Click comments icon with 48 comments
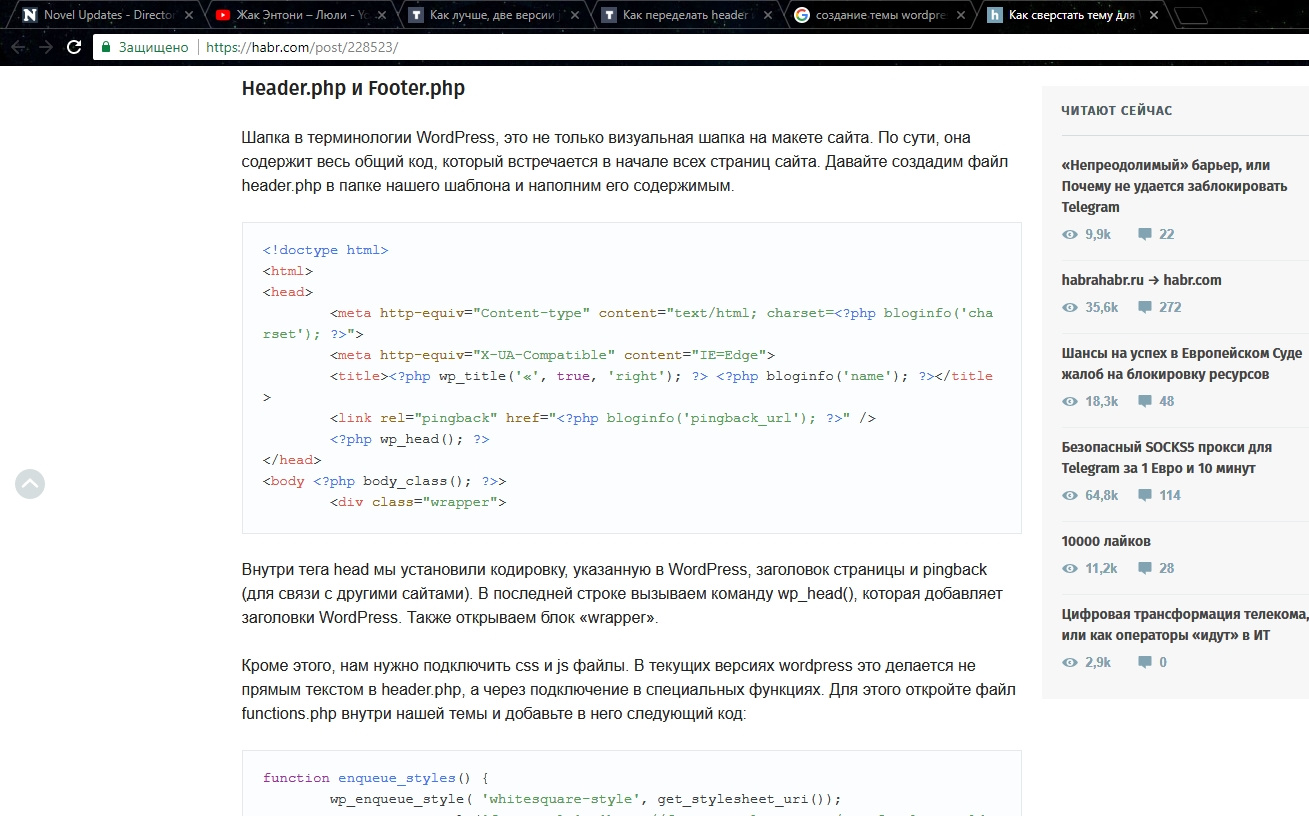Image resolution: width=1309 pixels, height=816 pixels. [1145, 401]
